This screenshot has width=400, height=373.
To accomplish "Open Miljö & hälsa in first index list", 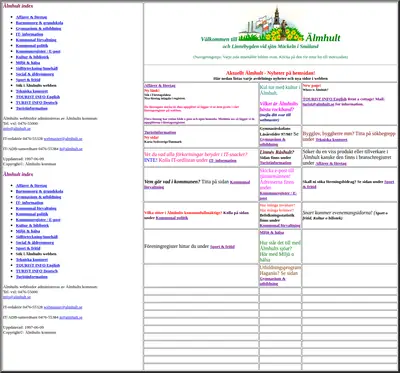I will click(28, 63).
